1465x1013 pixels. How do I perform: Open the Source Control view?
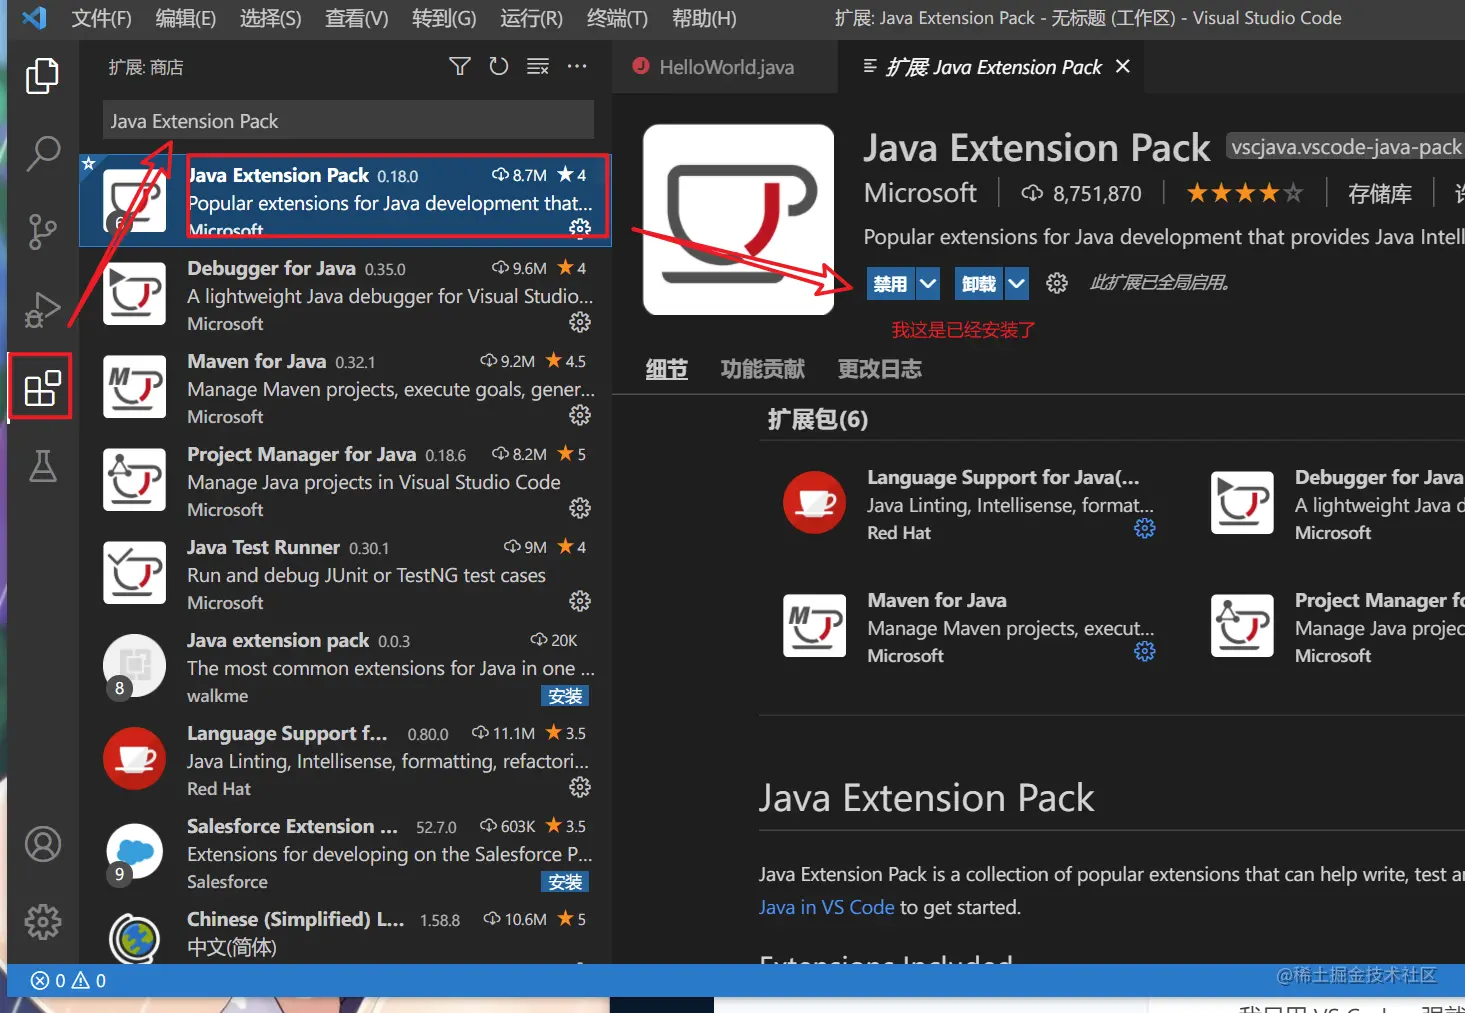pos(42,231)
